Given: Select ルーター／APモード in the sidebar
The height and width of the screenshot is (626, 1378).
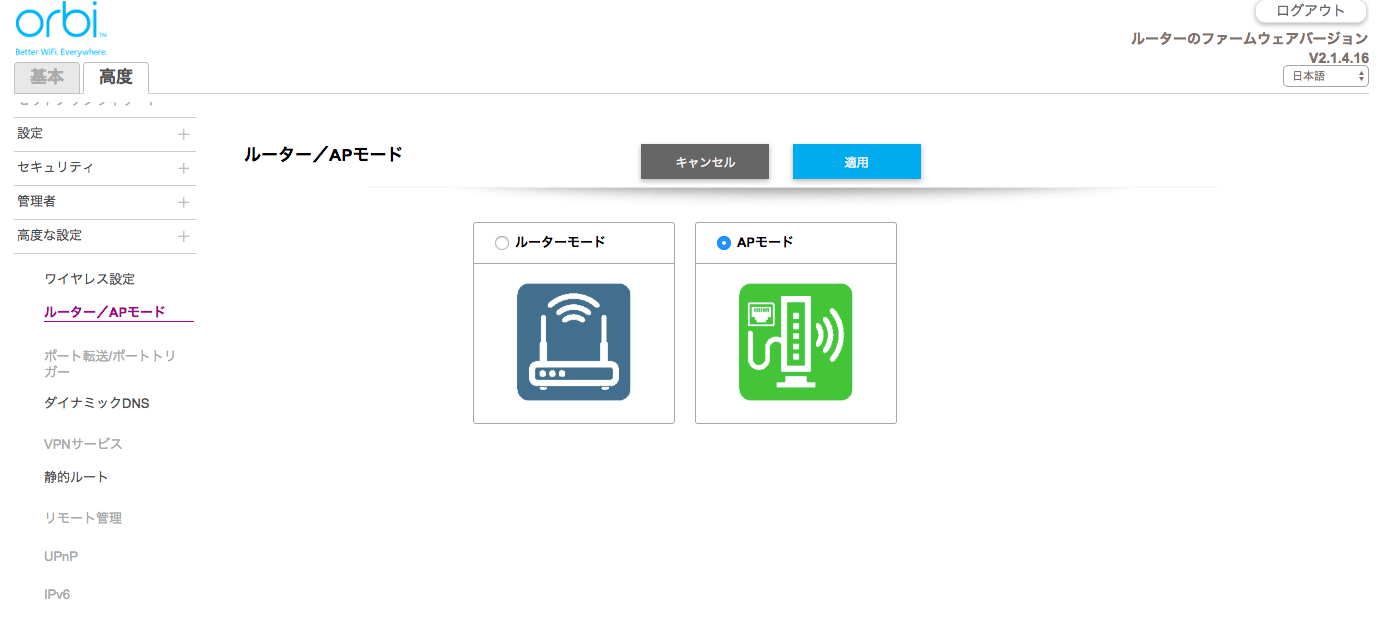Looking at the screenshot, I should [105, 312].
